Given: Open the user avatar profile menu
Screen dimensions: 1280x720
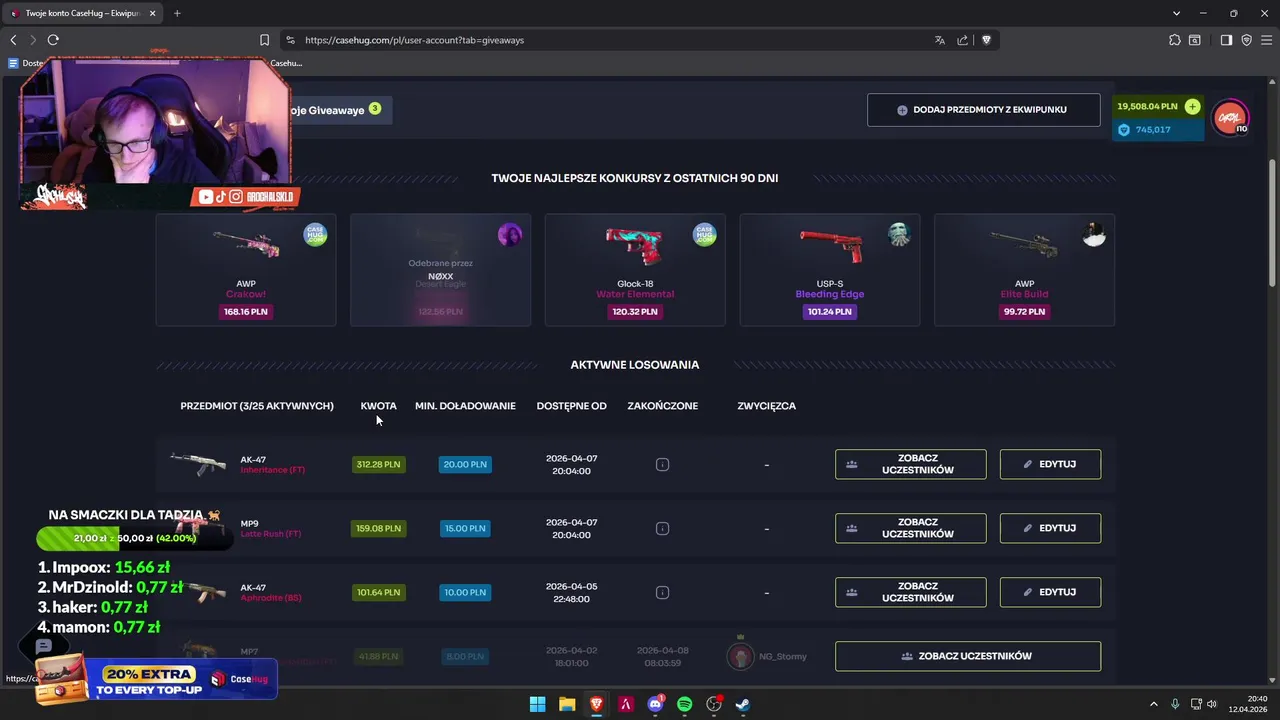Looking at the screenshot, I should tap(1230, 118).
